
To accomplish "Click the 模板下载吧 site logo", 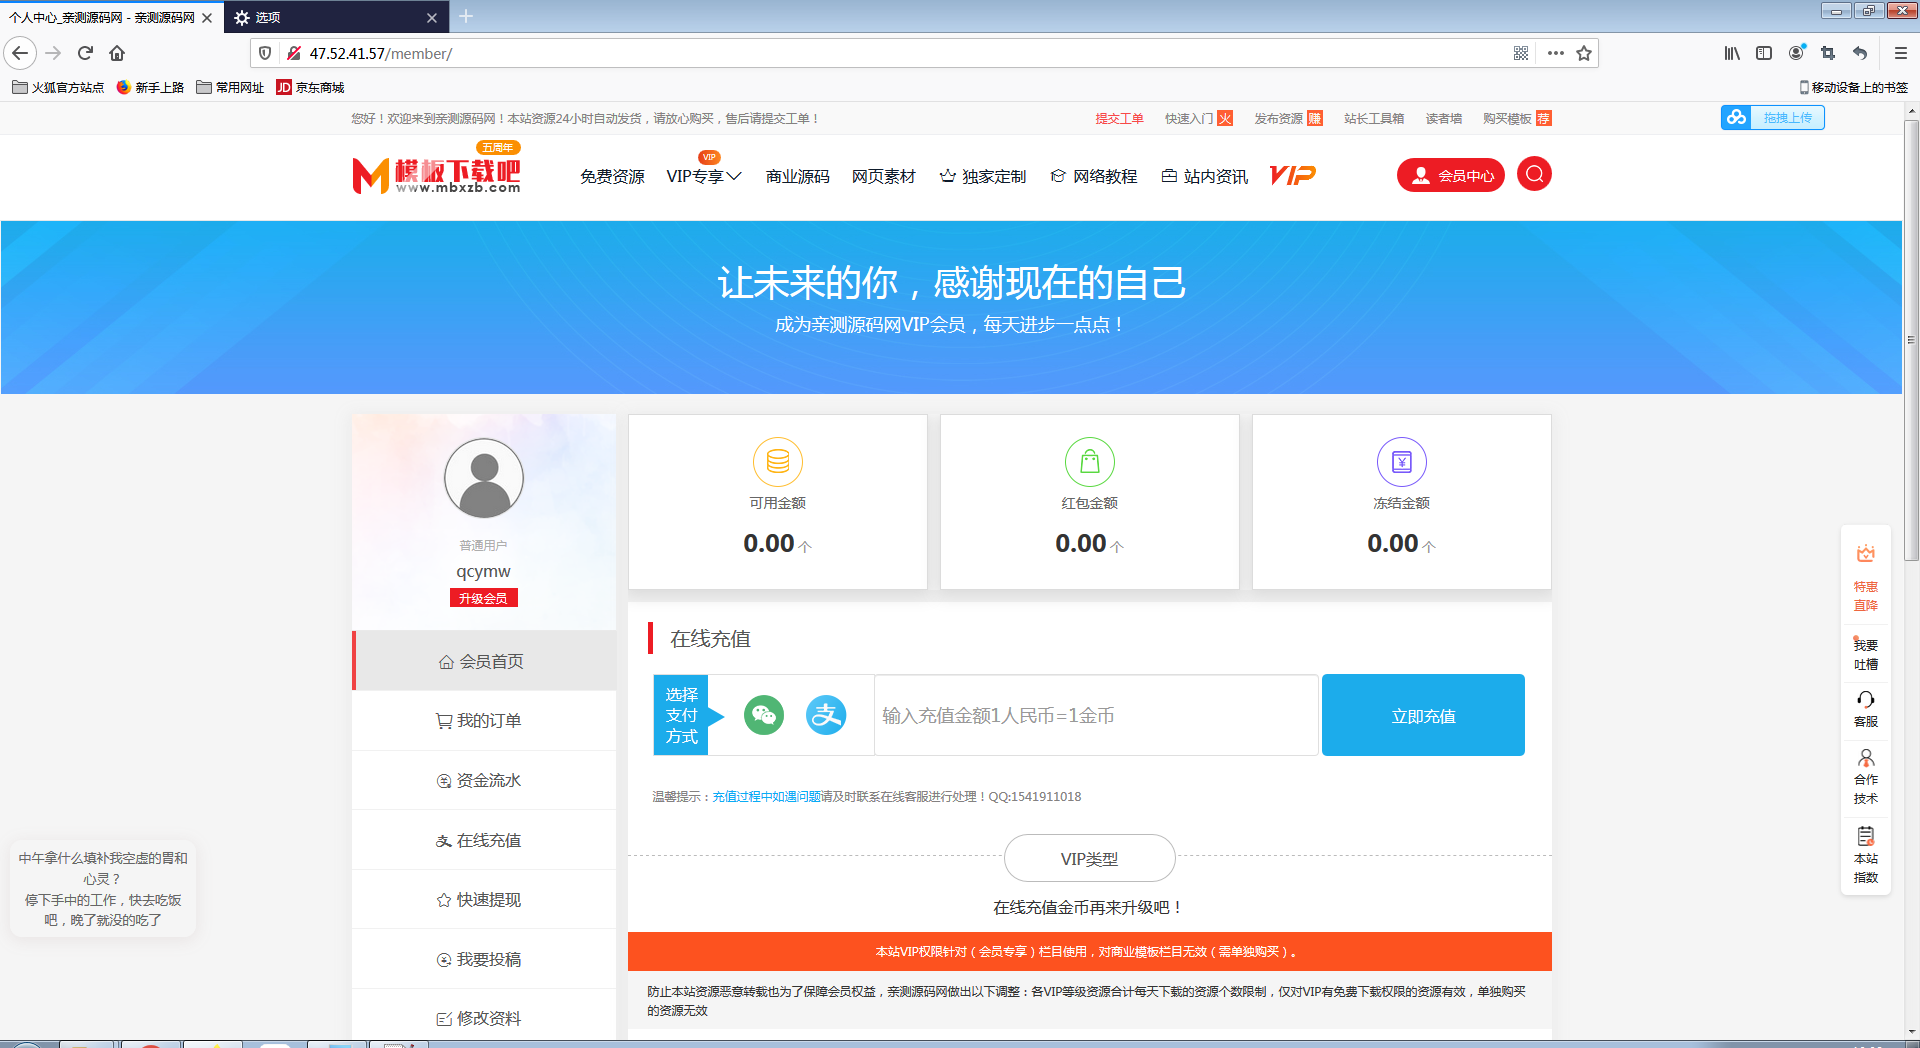I will coord(437,170).
